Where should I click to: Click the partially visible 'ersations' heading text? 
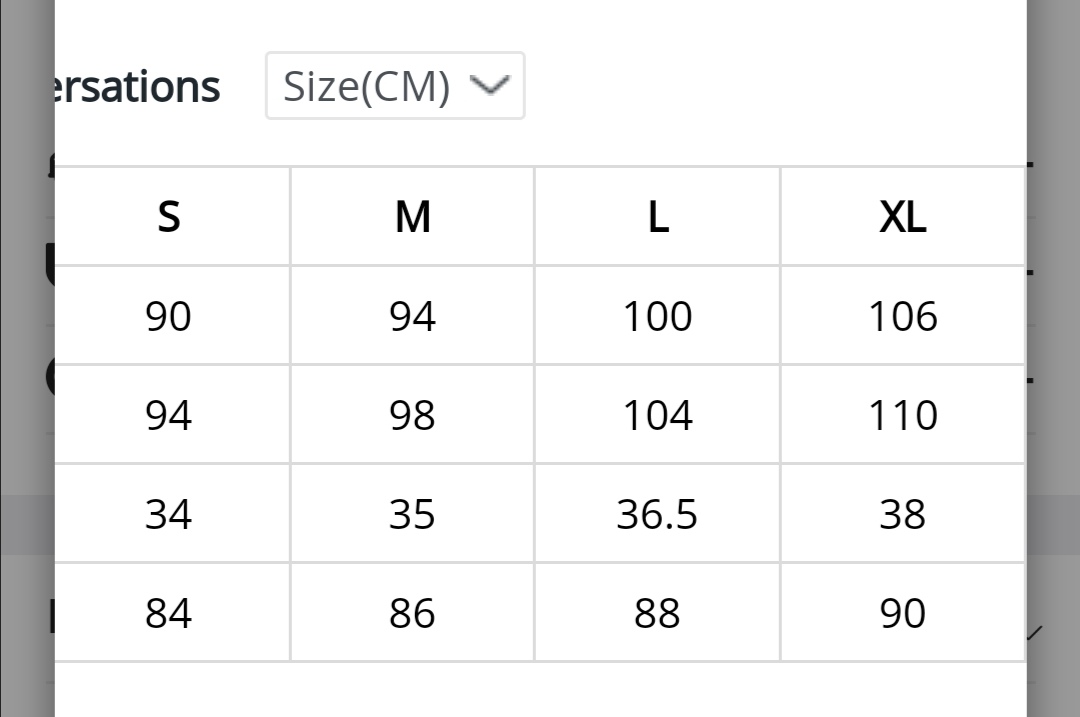click(x=138, y=88)
